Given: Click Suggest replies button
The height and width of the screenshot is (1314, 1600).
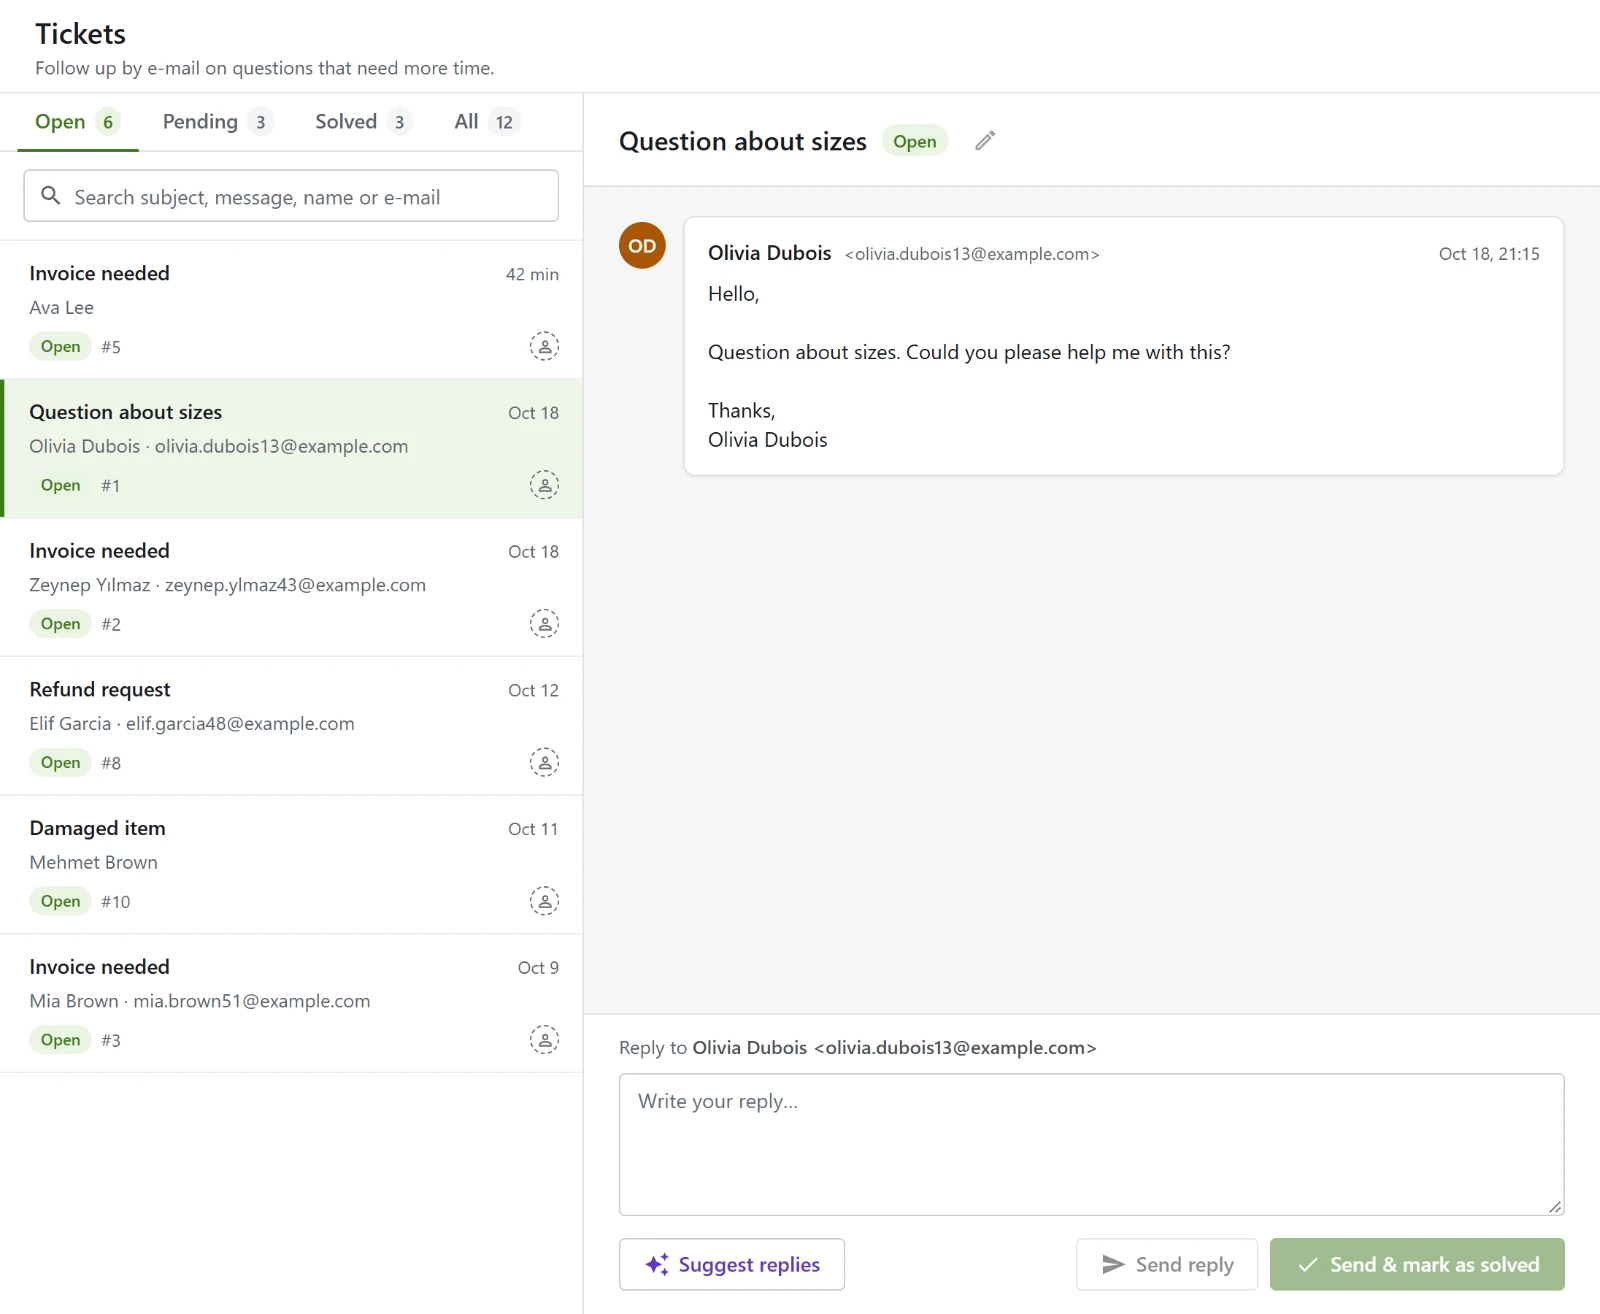Looking at the screenshot, I should pos(732,1265).
